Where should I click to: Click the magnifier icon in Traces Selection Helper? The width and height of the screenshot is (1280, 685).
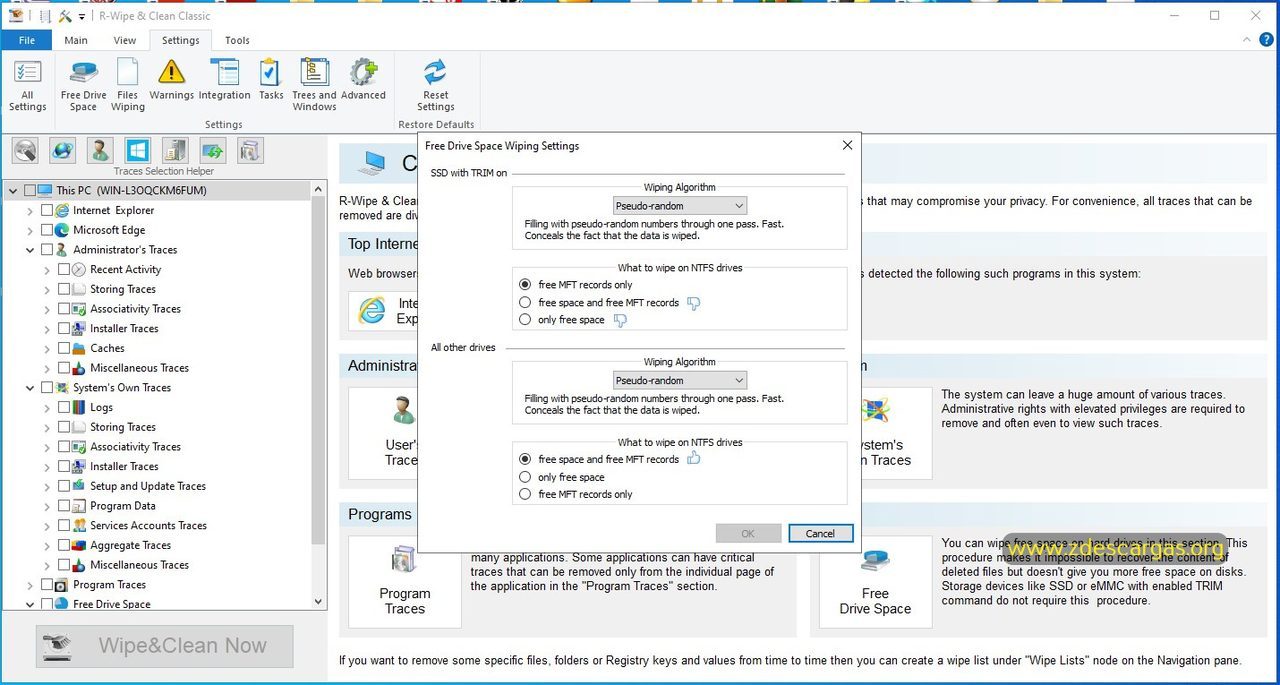coord(26,151)
